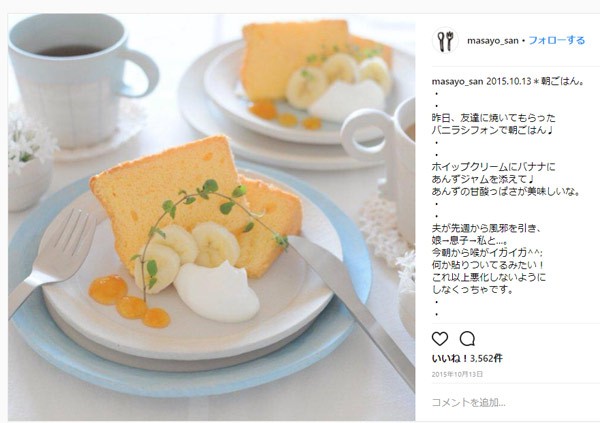600x423 pixels.
Task: Click the whipped cream on front plate
Action: (216, 292)
